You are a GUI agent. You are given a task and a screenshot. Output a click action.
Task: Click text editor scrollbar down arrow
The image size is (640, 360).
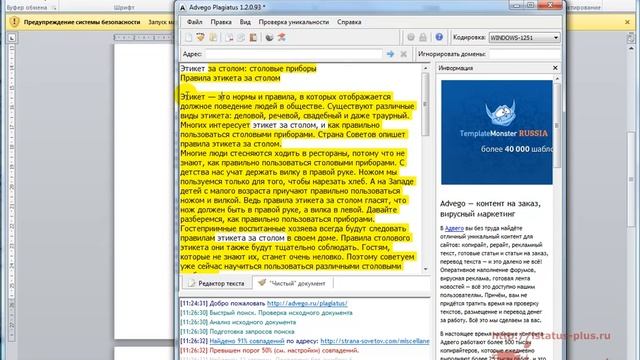pos(425,269)
